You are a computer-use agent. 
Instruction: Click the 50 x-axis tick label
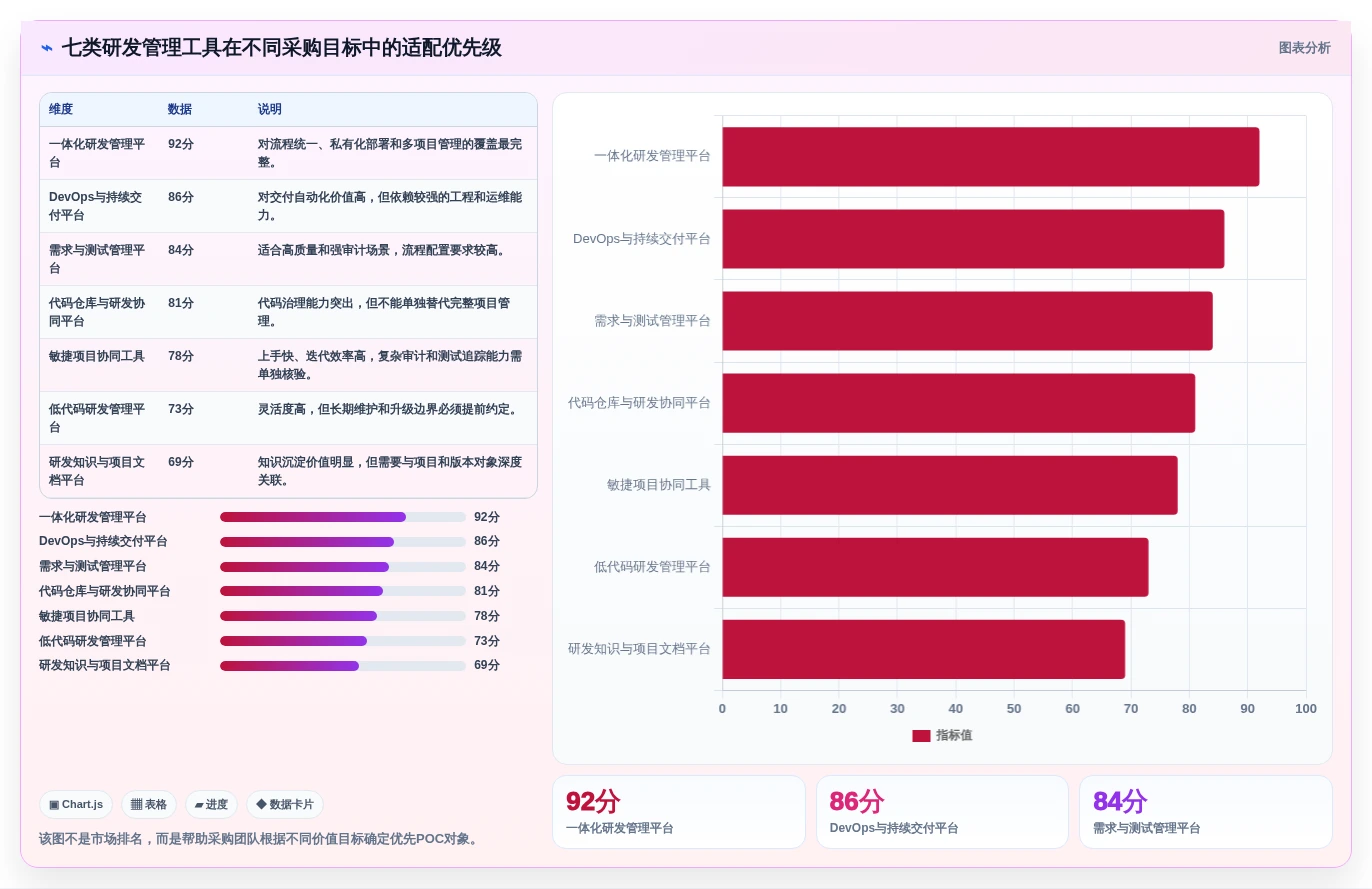(1014, 709)
